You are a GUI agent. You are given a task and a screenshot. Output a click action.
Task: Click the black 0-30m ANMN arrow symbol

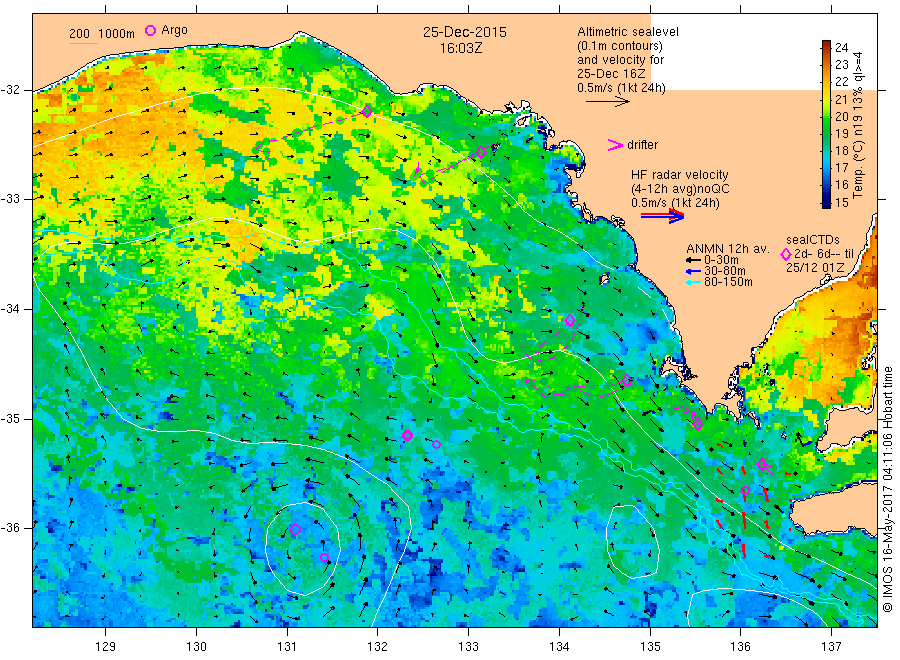click(x=694, y=260)
